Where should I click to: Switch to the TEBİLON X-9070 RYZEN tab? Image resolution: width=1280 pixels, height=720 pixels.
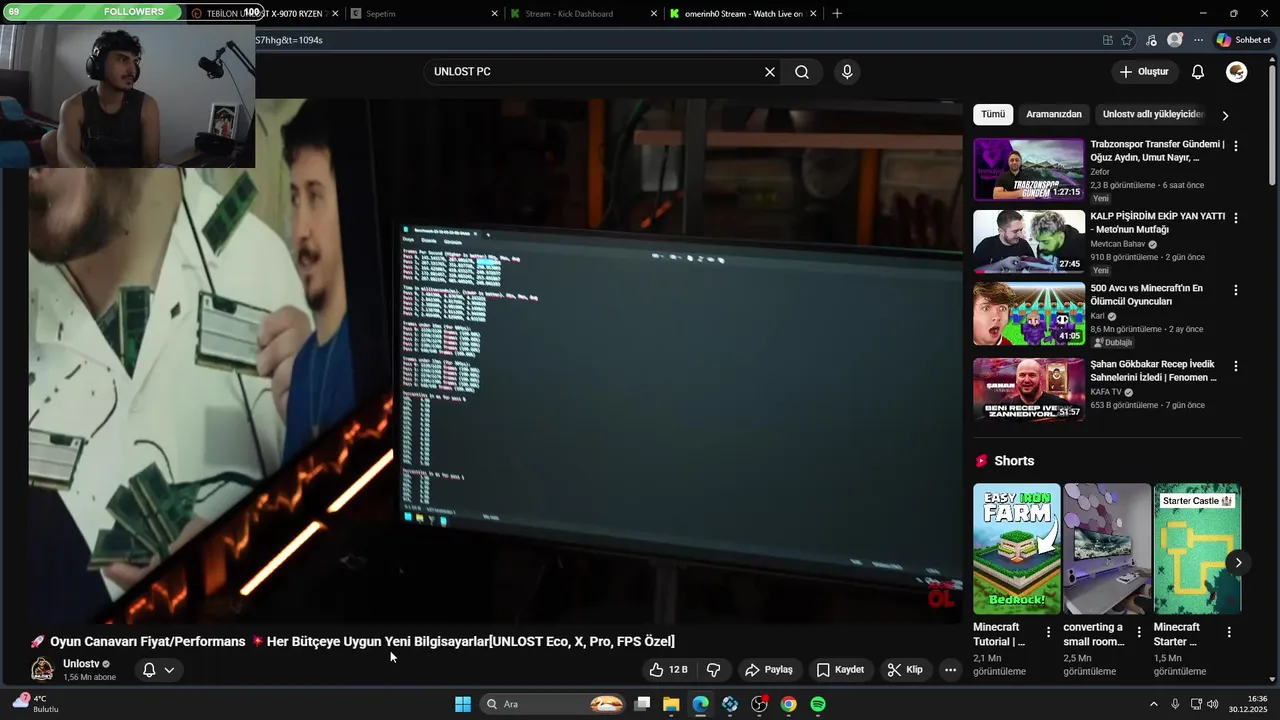(264, 14)
